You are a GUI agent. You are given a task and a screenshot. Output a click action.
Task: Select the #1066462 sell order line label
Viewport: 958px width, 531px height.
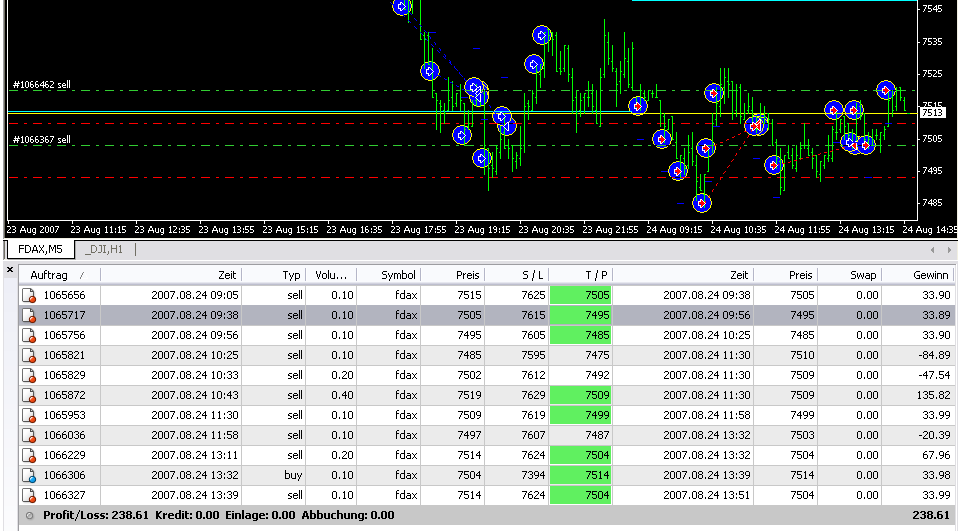pyautogui.click(x=41, y=85)
